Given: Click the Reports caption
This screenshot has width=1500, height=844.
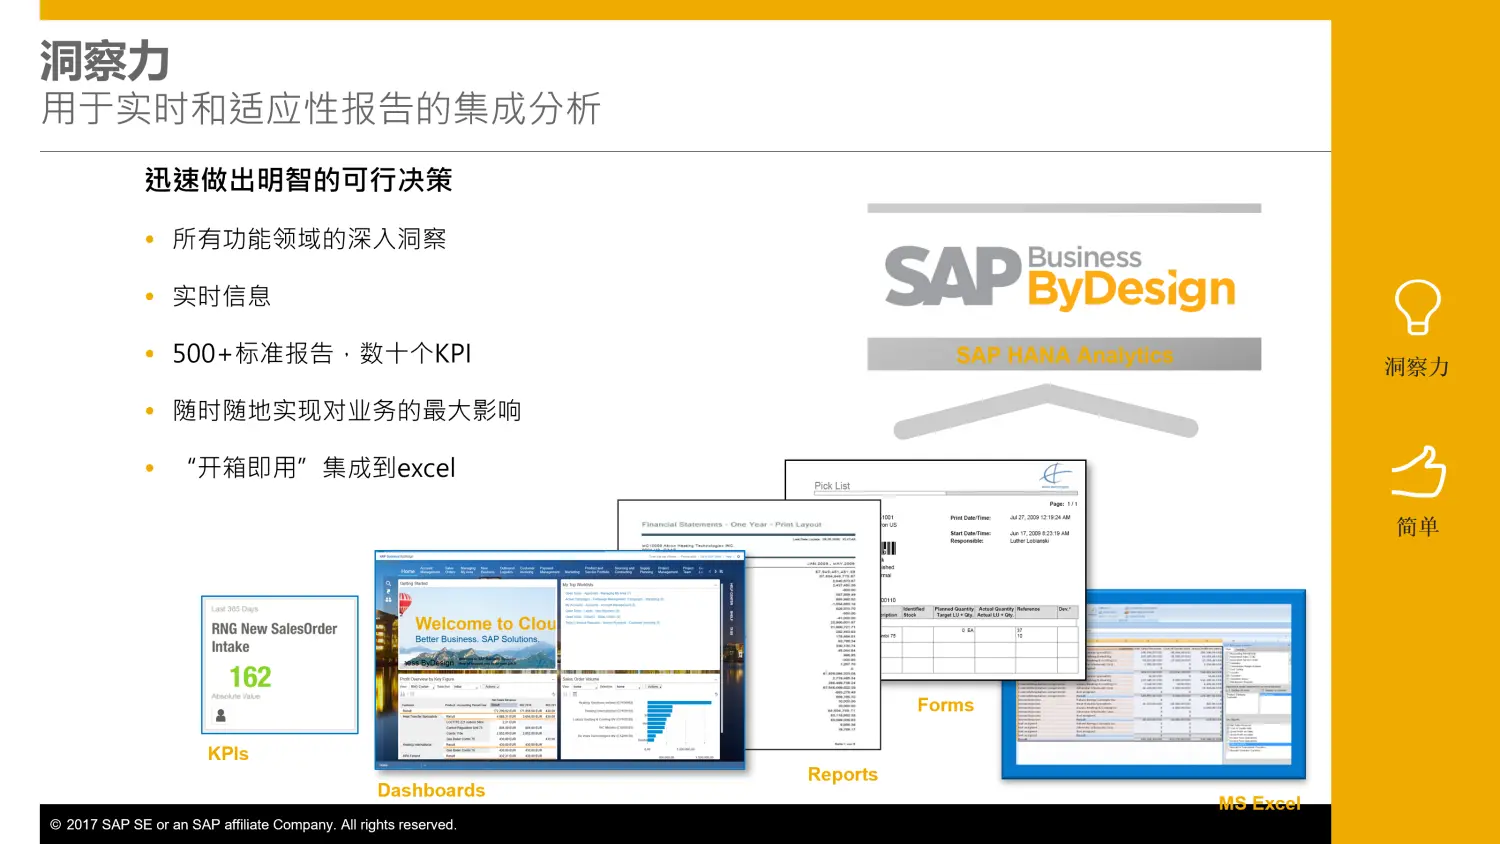Looking at the screenshot, I should 843,775.
